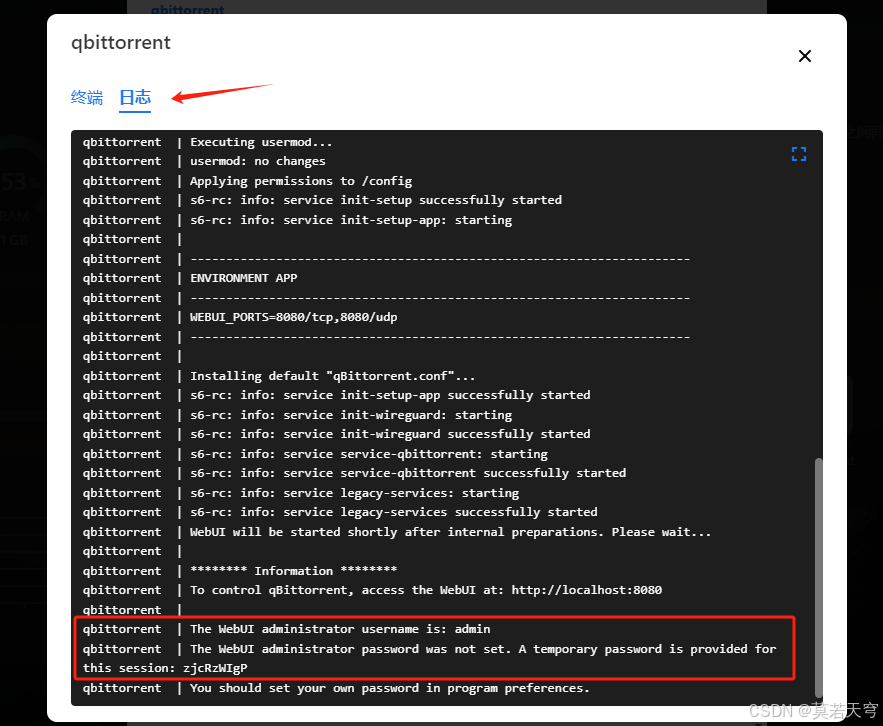Click 'Applying permissions to /config' line
The height and width of the screenshot is (726, 883).
point(301,181)
